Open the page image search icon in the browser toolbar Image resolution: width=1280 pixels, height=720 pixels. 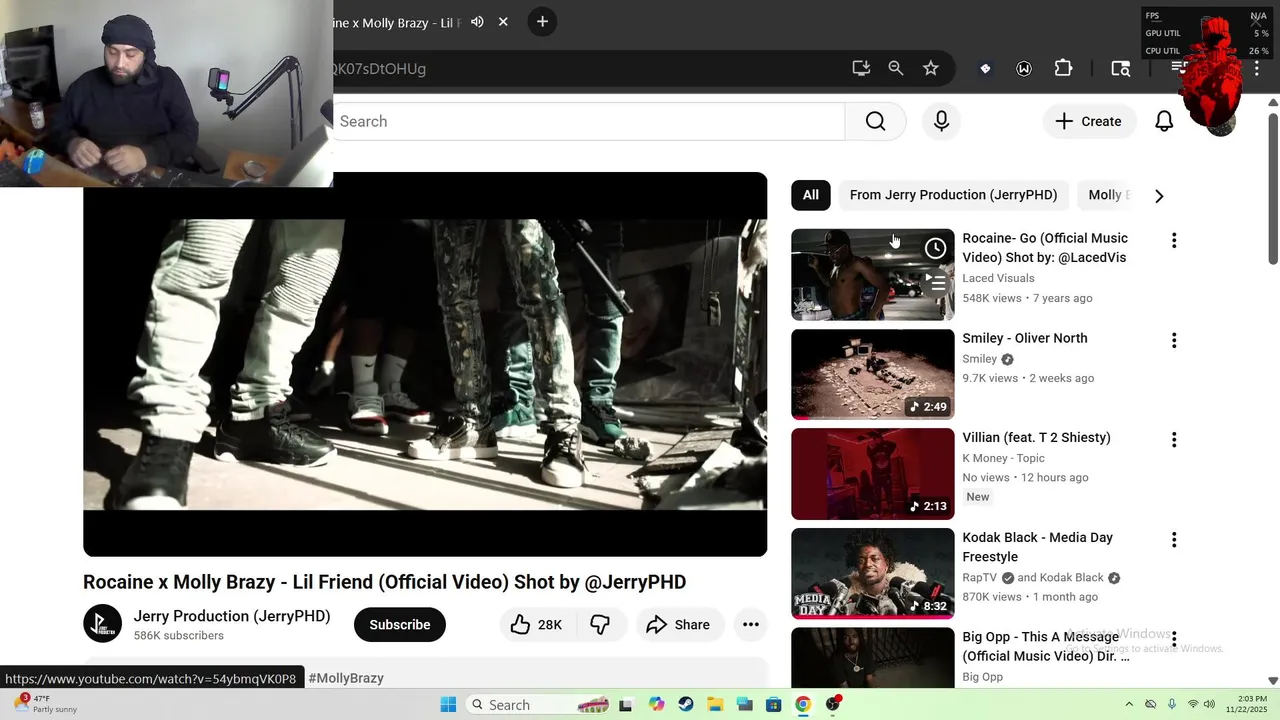click(1121, 68)
